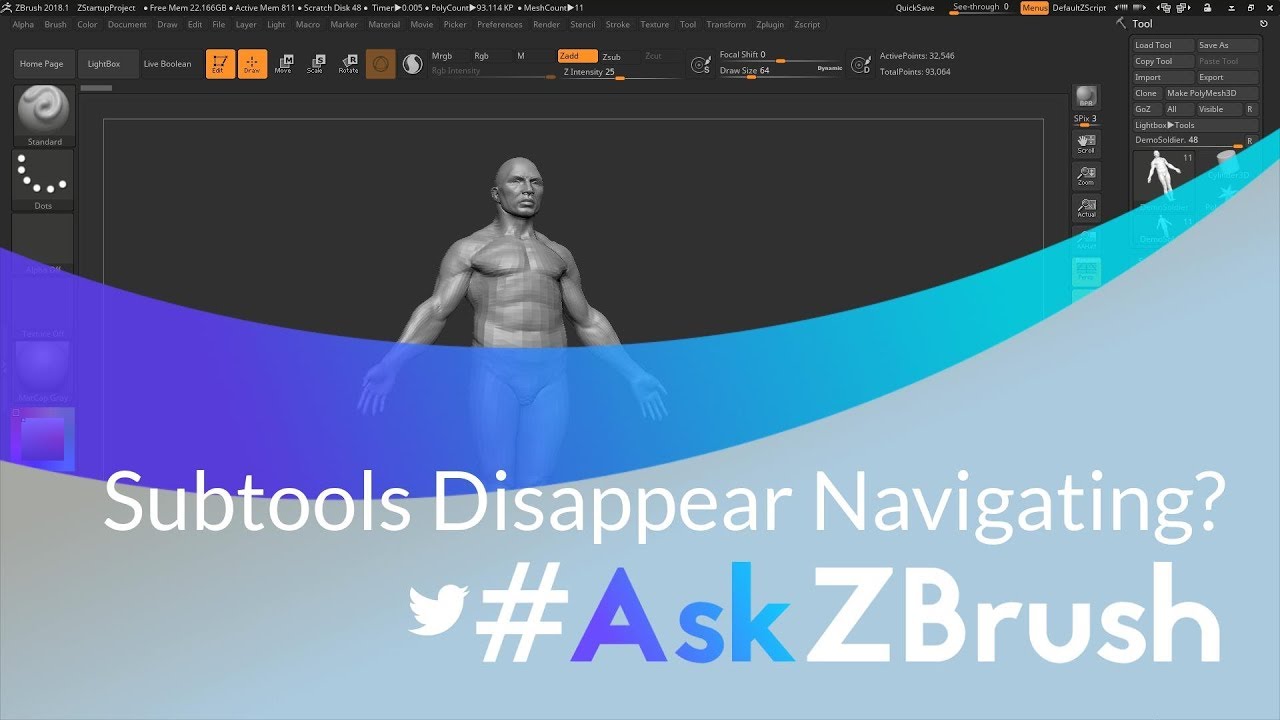
Task: Click the Actual size icon
Action: pos(1086,208)
